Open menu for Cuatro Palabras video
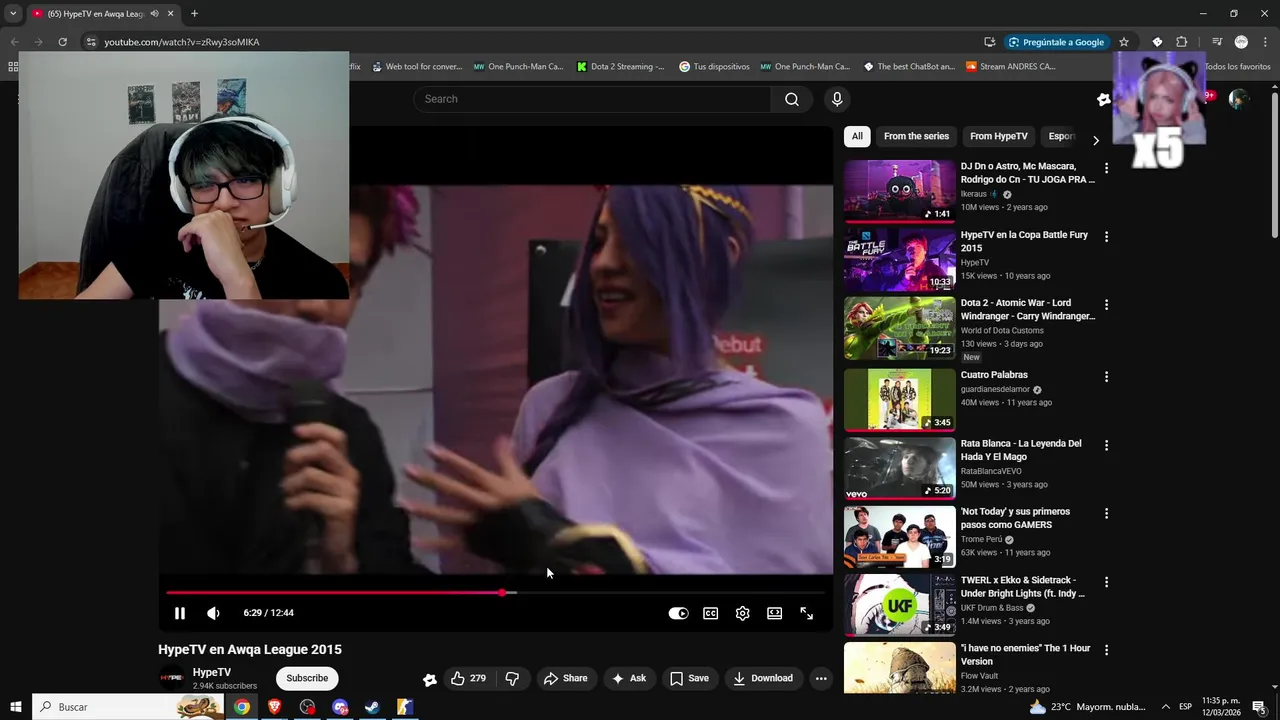The image size is (1280, 720). [x=1106, y=377]
